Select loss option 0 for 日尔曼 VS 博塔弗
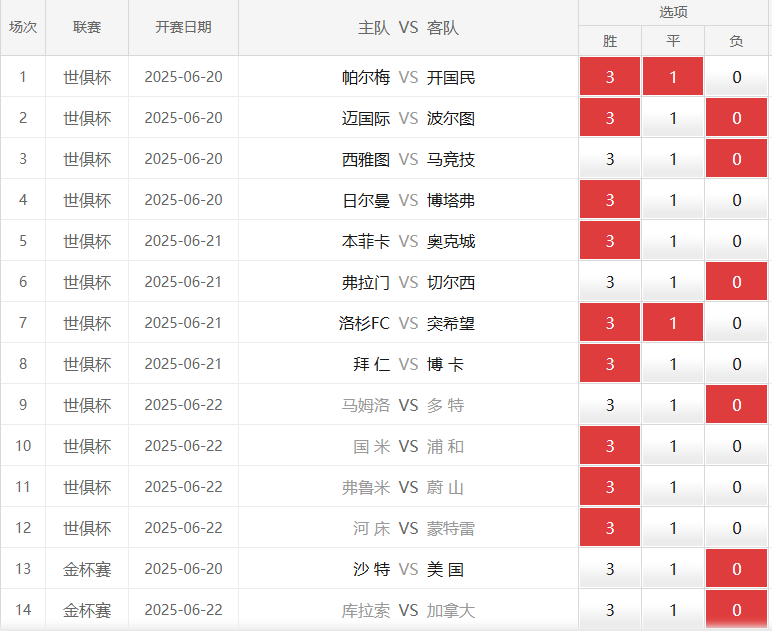 736,199
